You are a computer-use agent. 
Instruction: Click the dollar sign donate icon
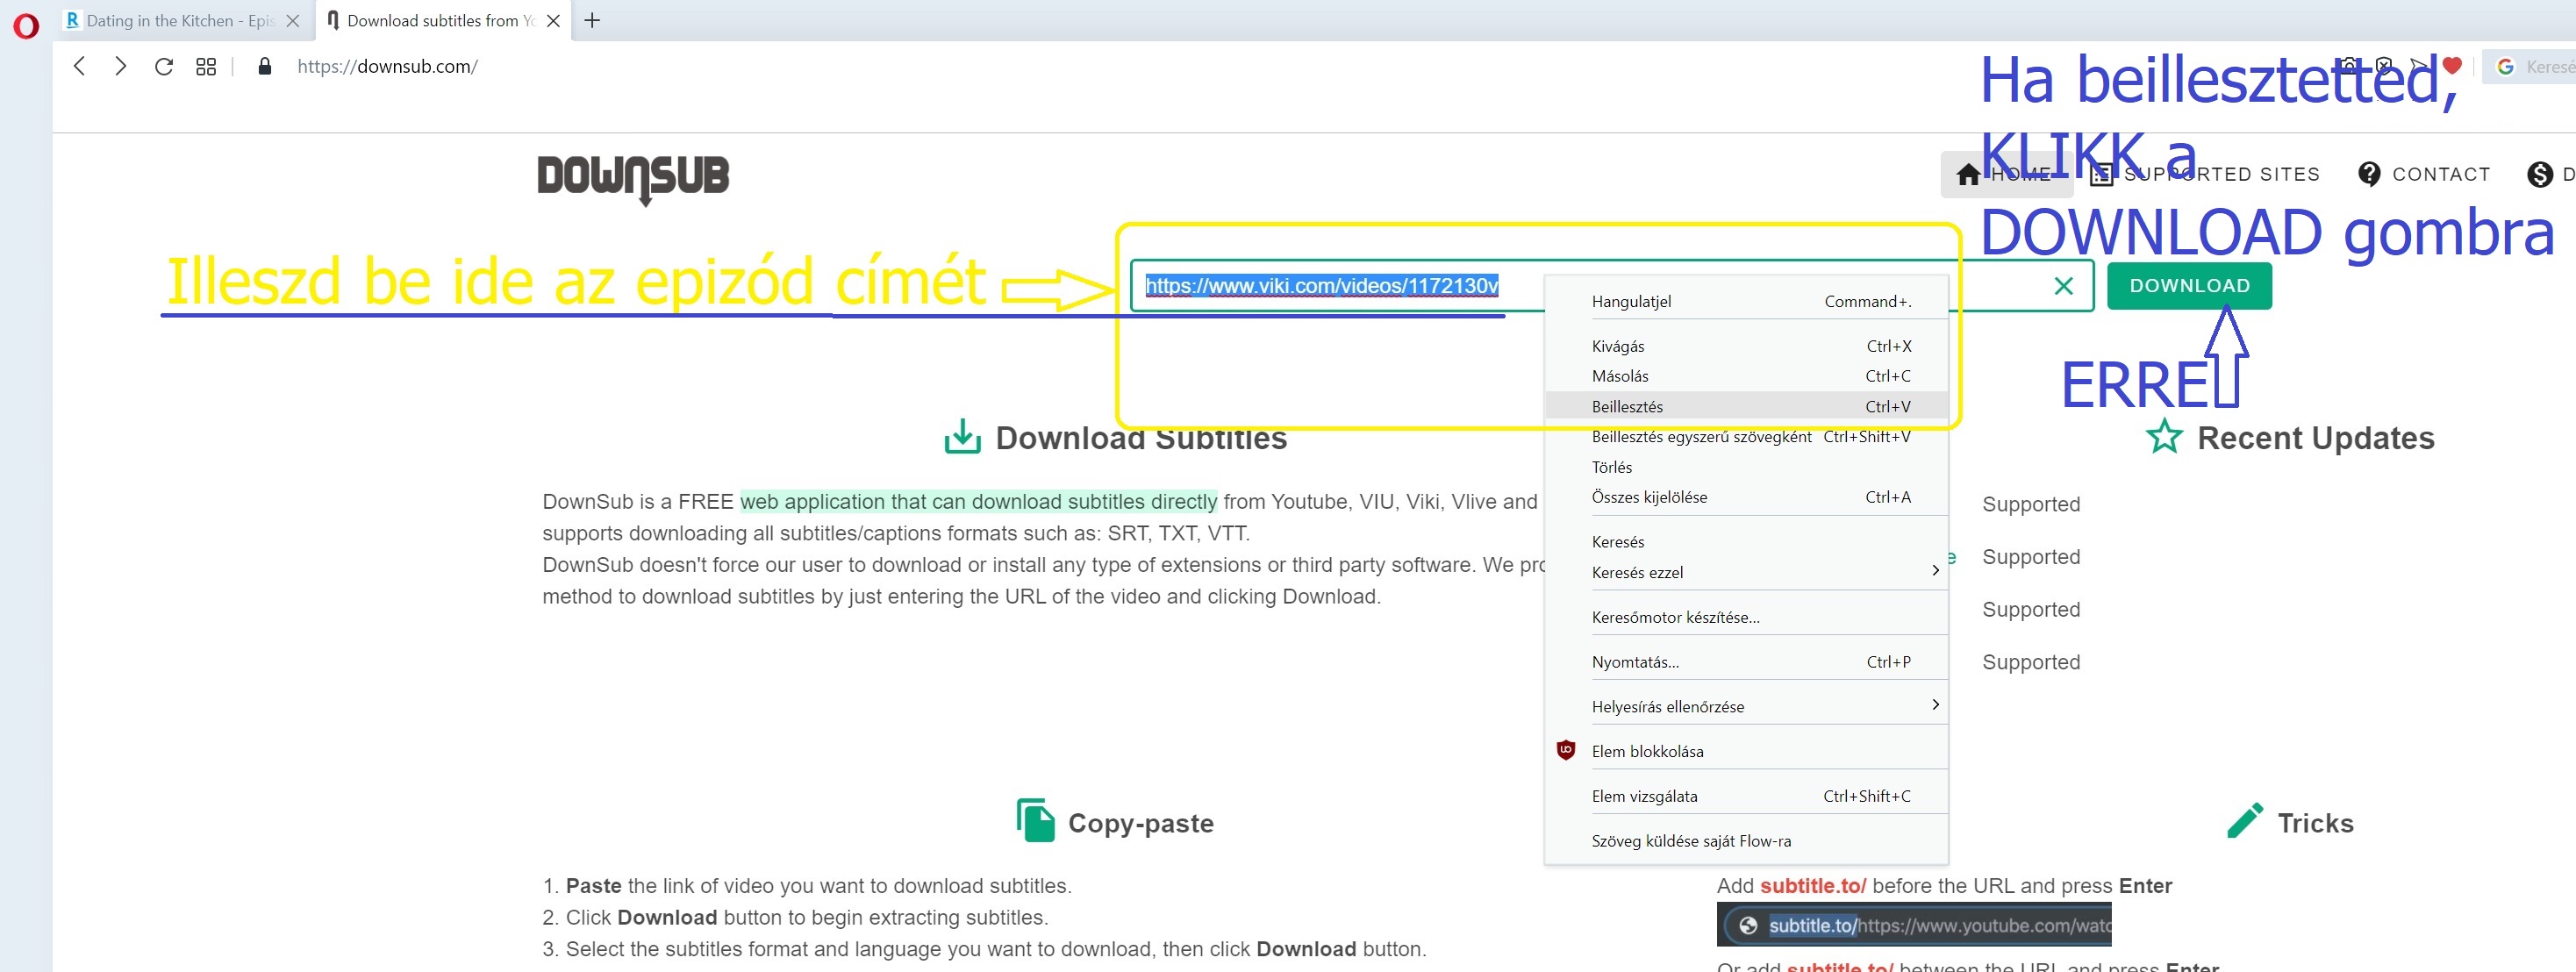point(2540,174)
